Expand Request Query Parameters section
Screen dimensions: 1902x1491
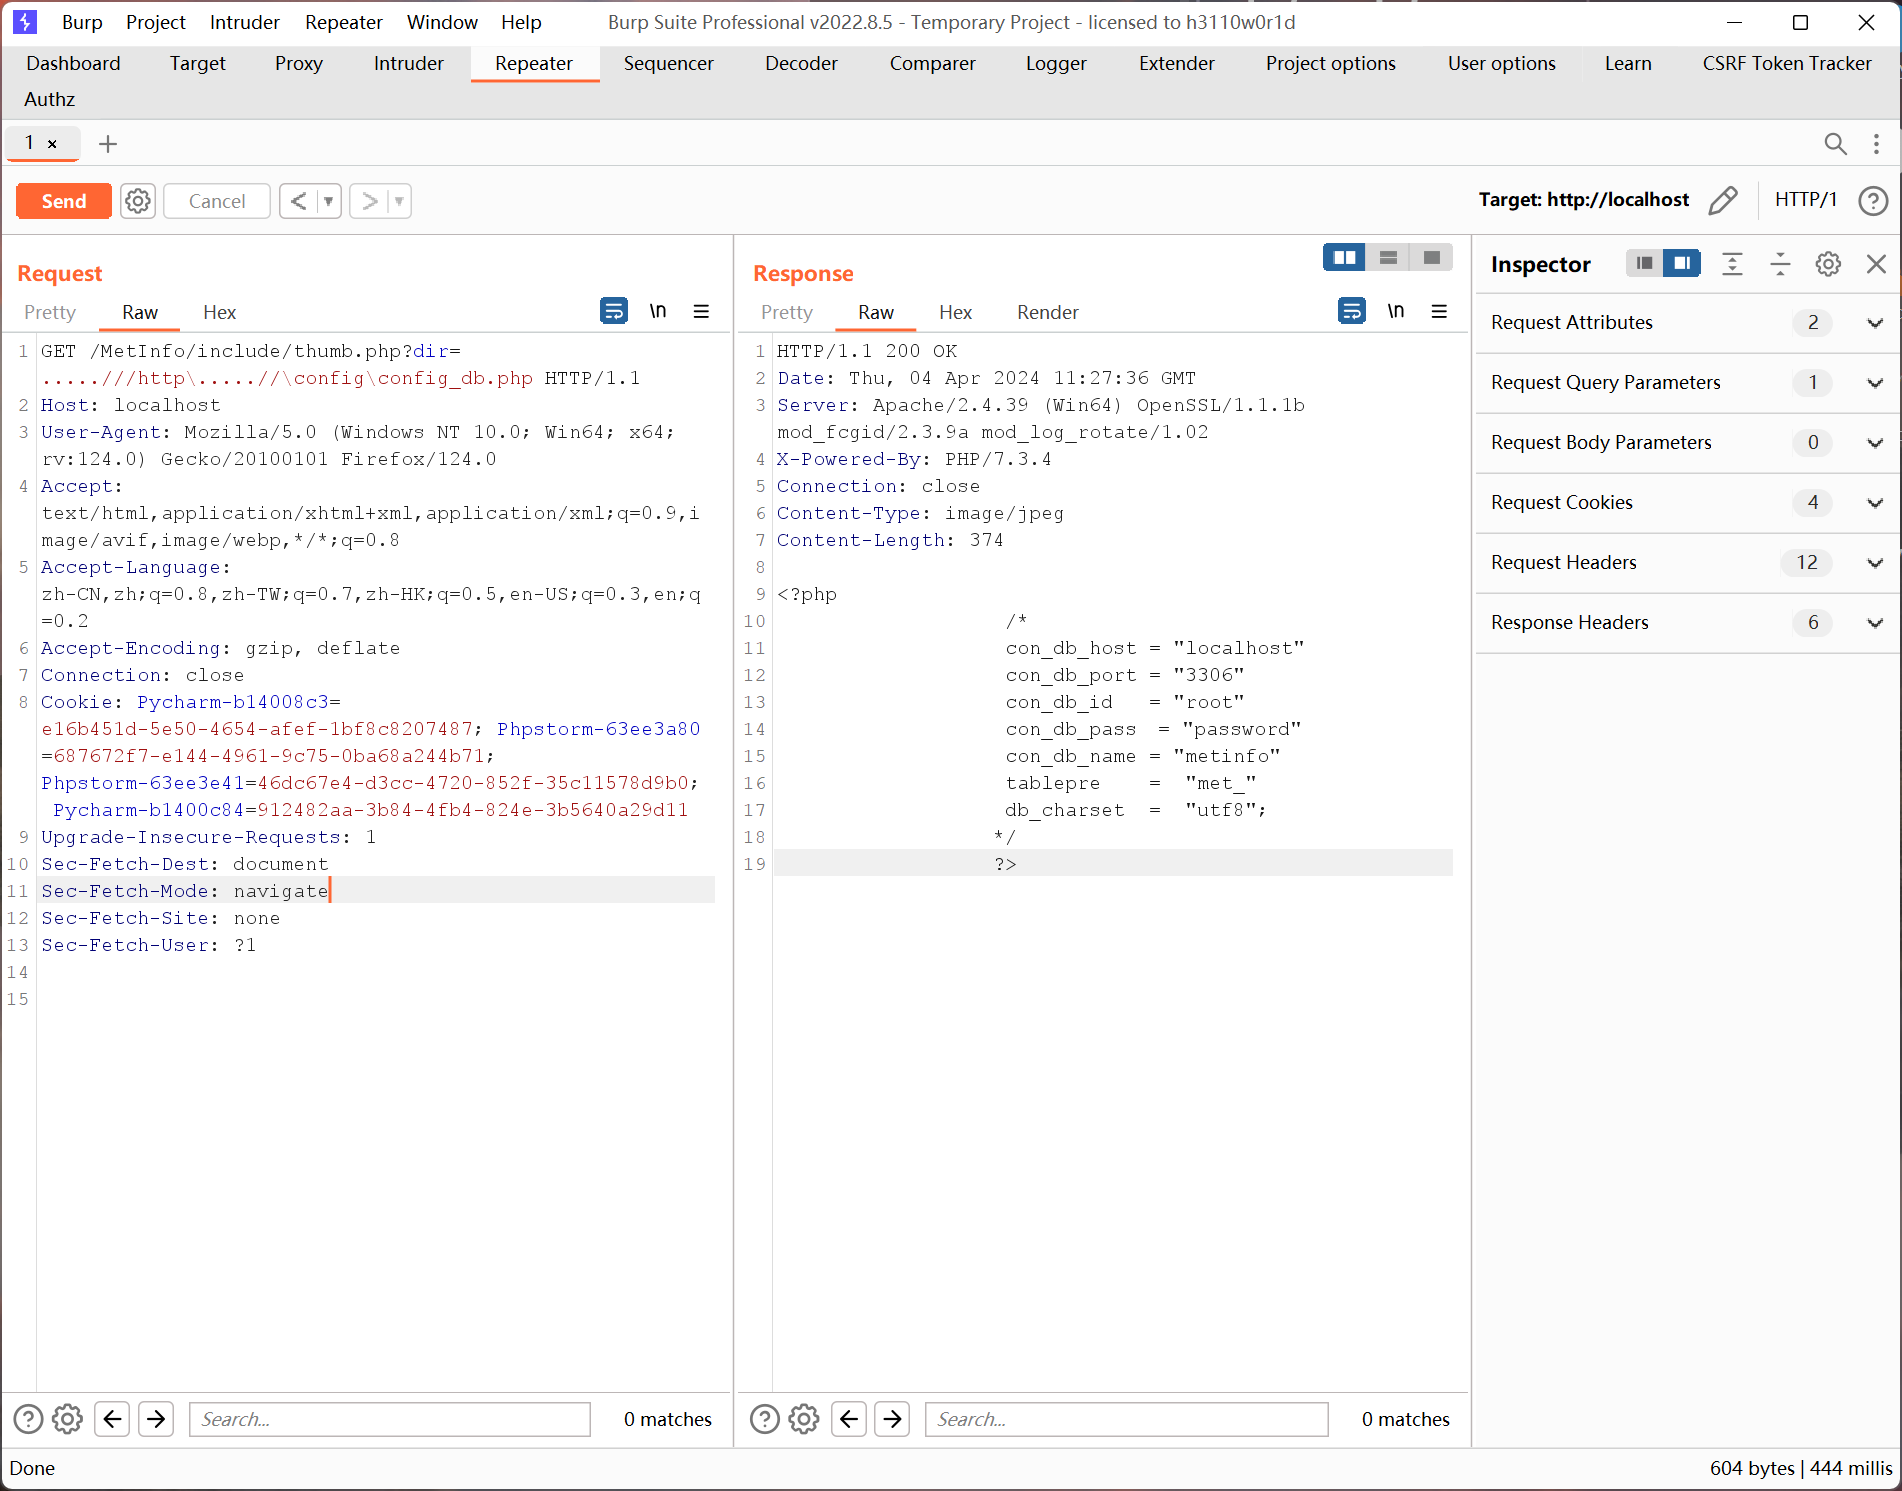(x=1687, y=383)
